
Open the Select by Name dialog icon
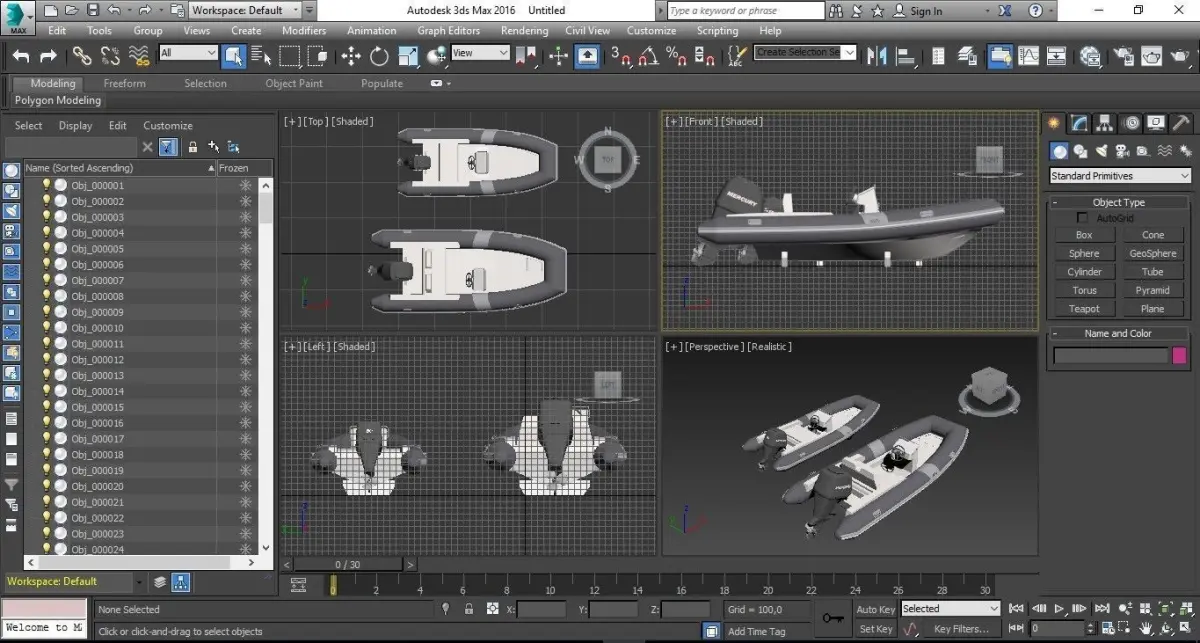(x=262, y=56)
